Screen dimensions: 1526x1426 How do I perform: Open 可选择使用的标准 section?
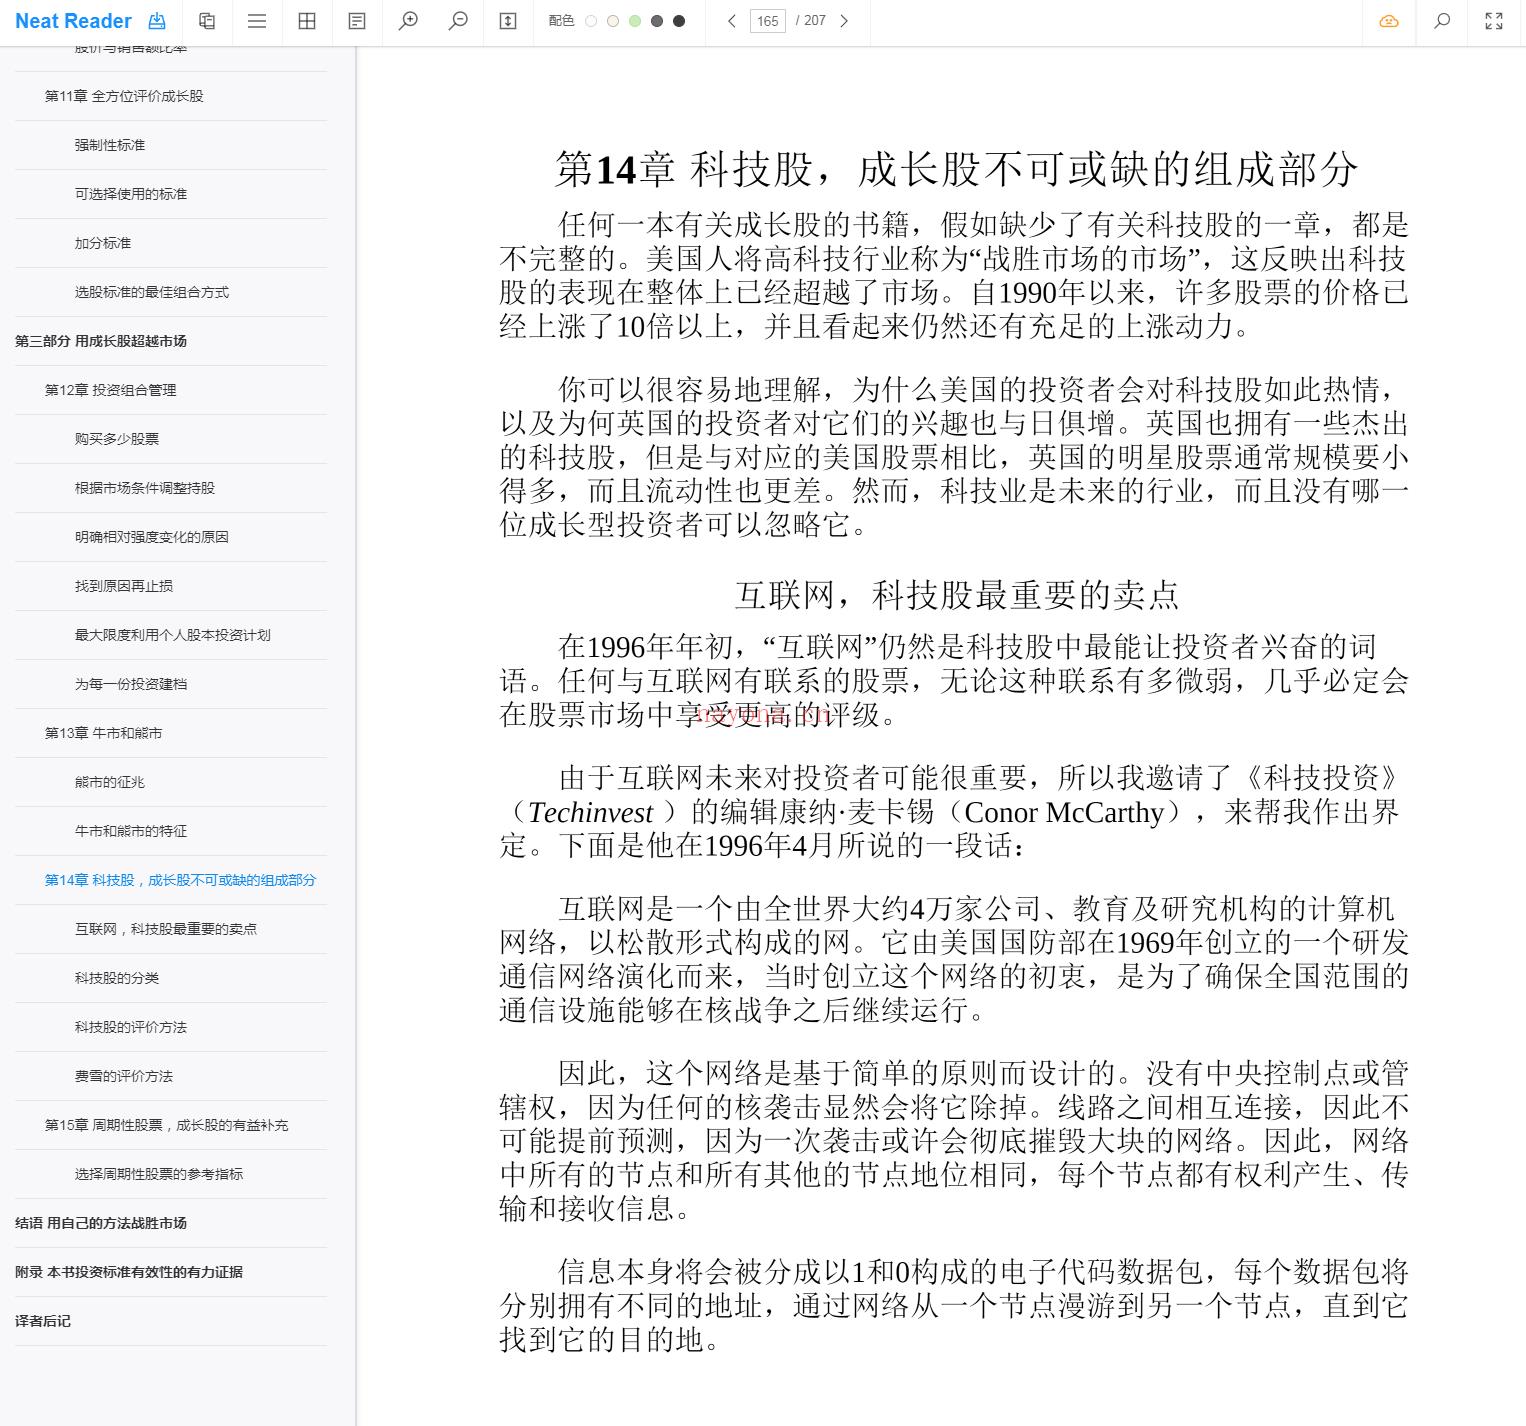[131, 194]
